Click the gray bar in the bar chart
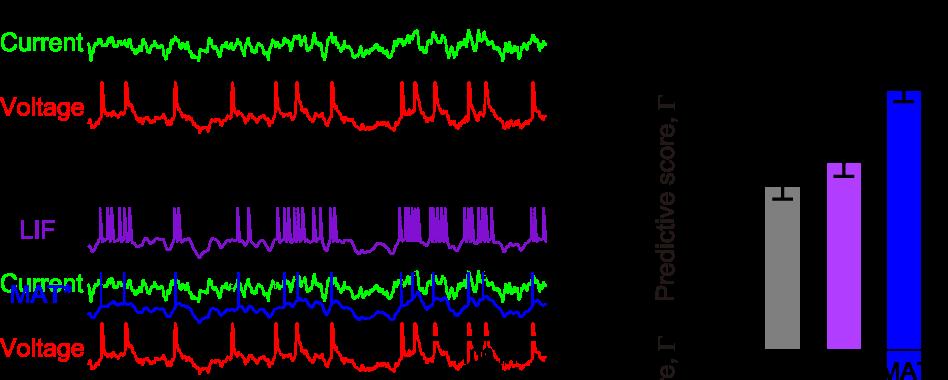The image size is (948, 380). (x=782, y=268)
